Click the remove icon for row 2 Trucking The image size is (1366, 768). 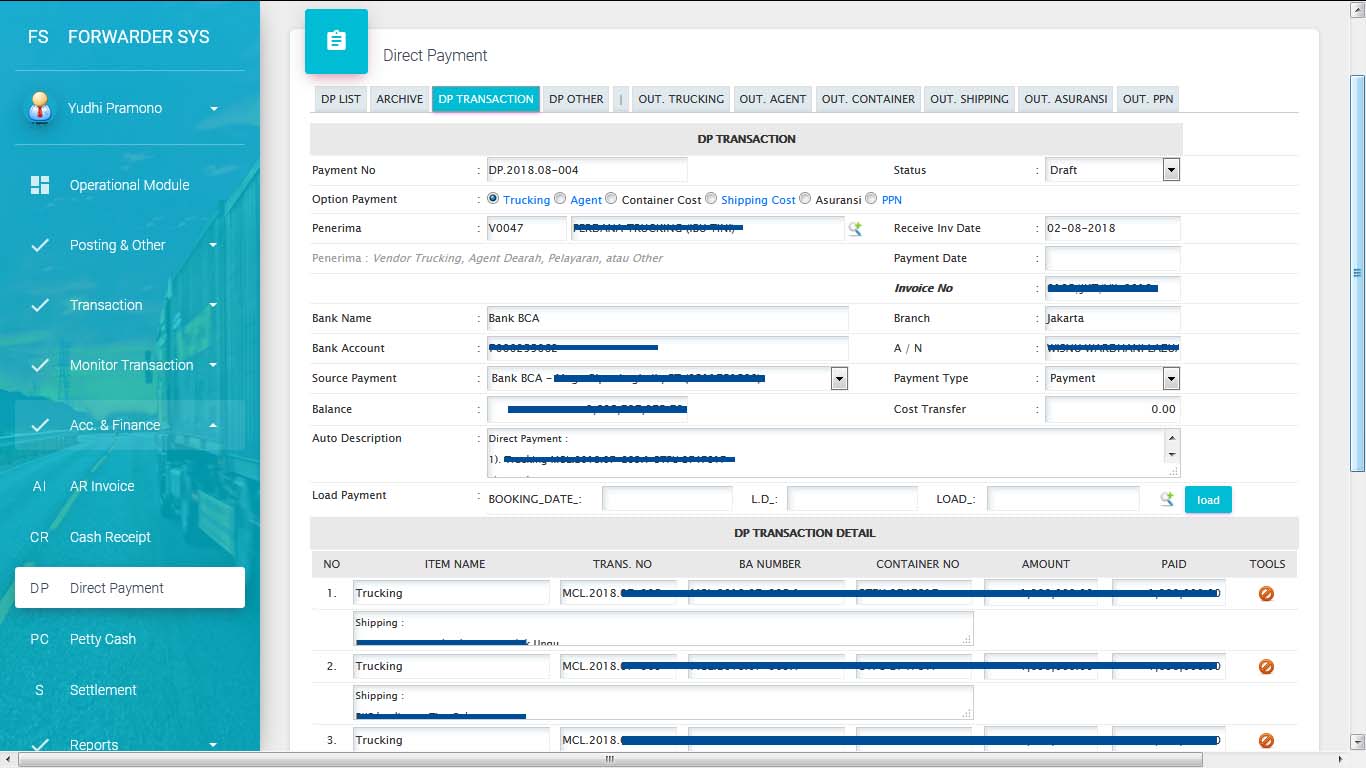point(1266,667)
